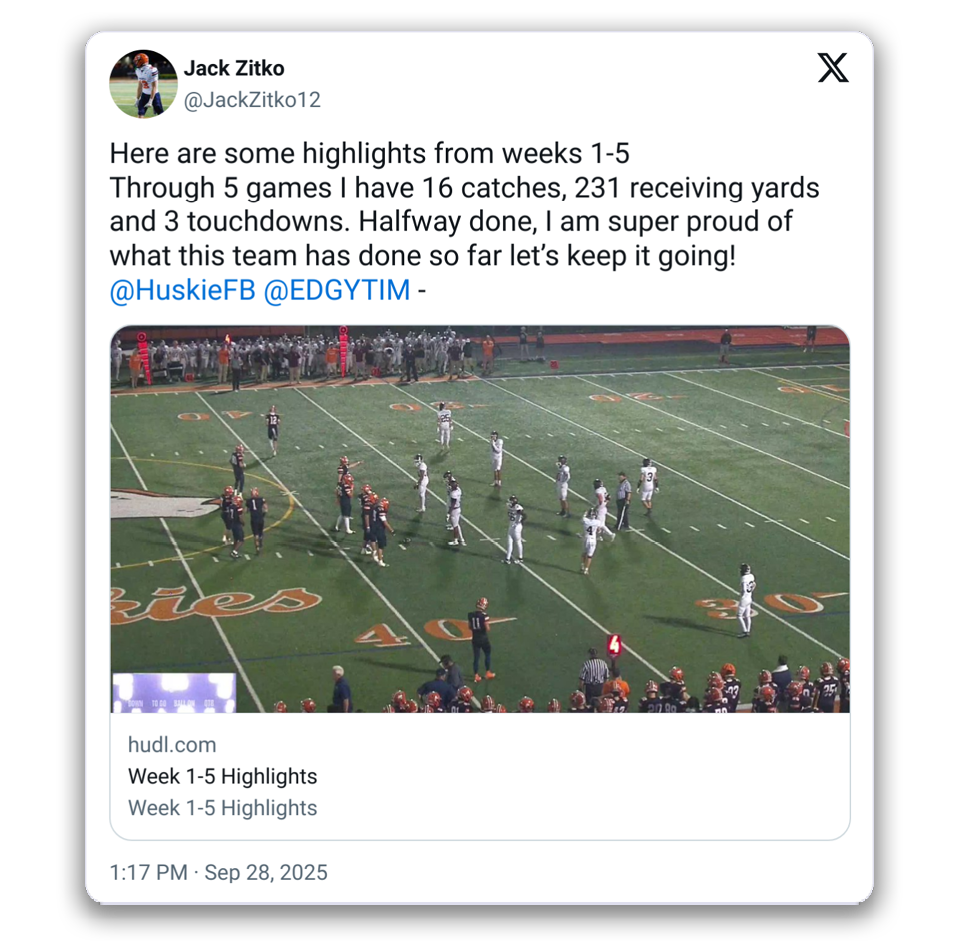Click the hudl.com domain label
Screen dimensions: 959x950
172,744
